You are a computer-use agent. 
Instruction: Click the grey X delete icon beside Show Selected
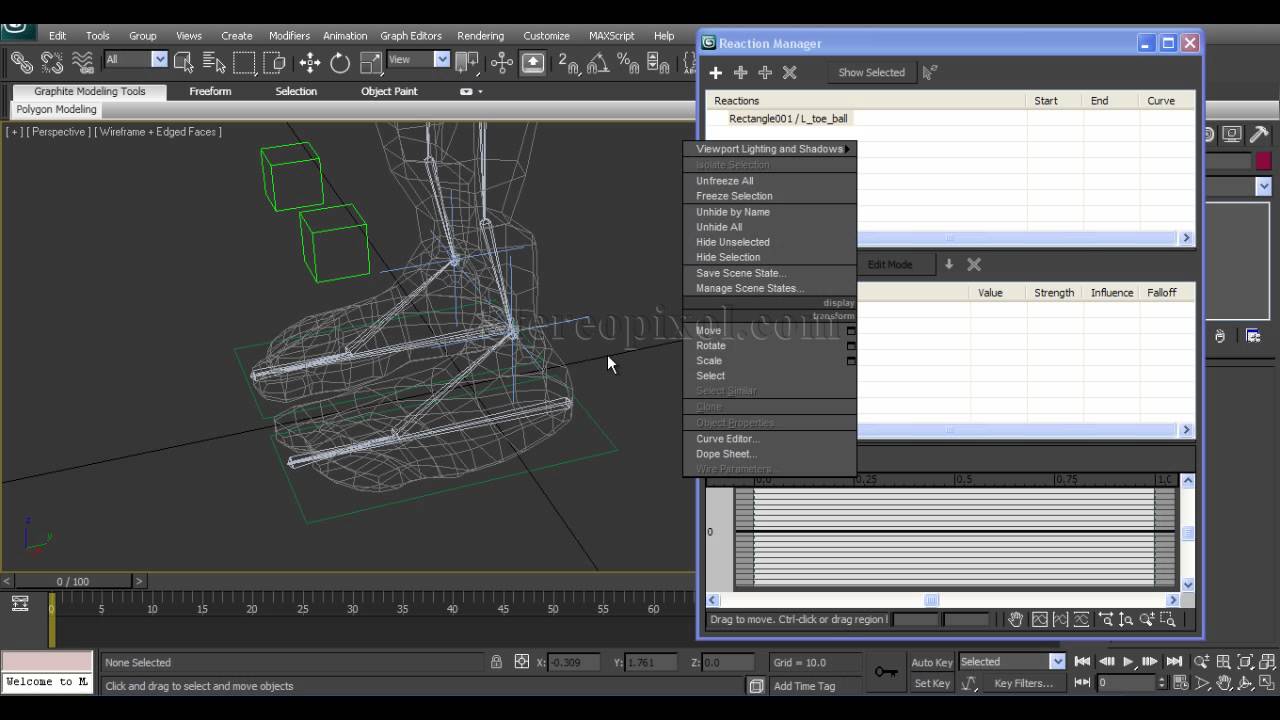click(x=789, y=72)
